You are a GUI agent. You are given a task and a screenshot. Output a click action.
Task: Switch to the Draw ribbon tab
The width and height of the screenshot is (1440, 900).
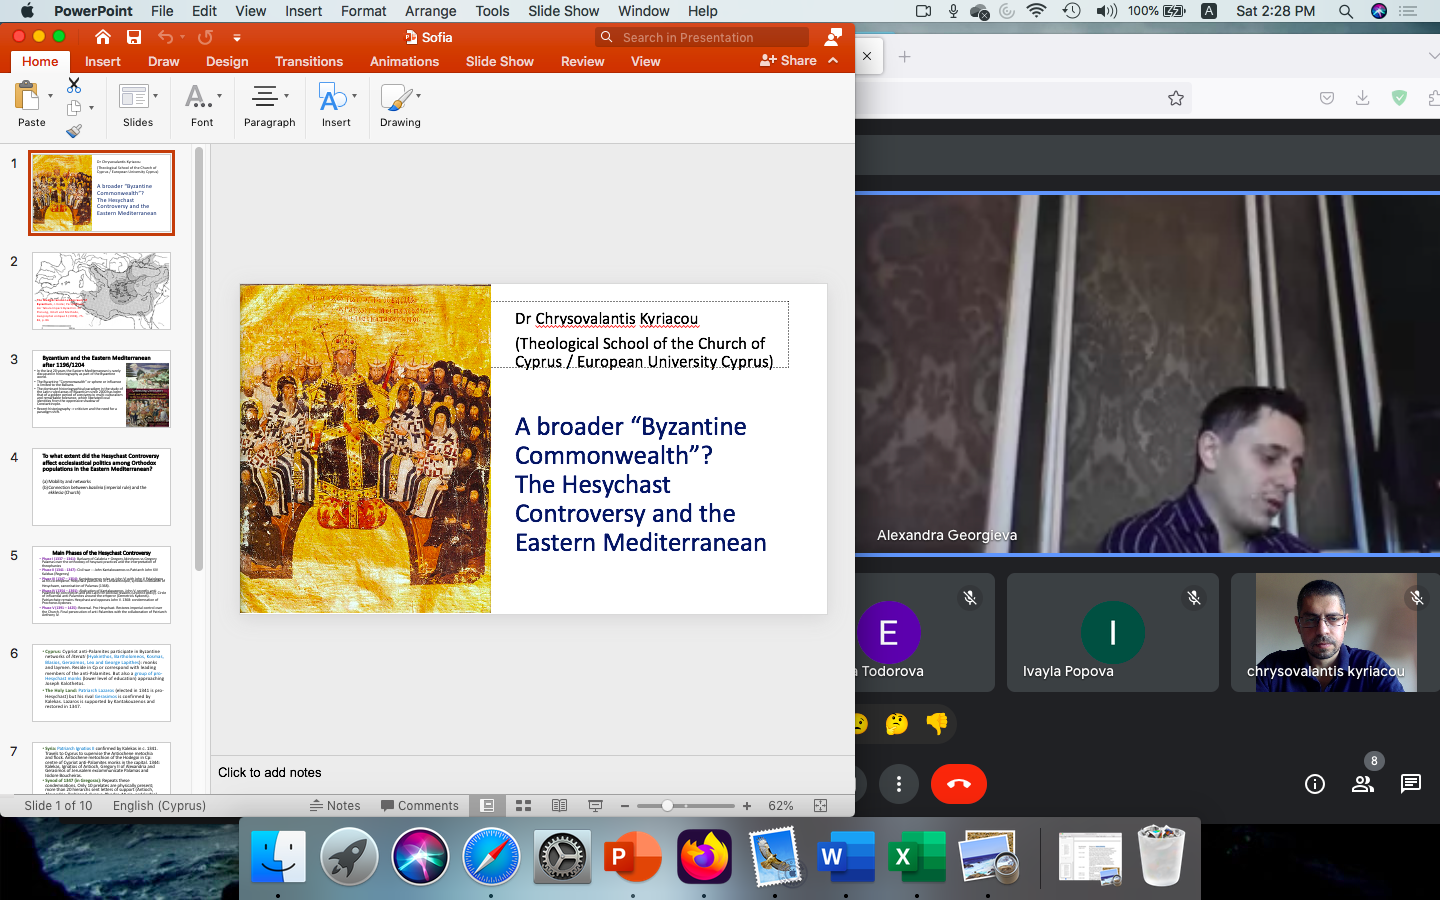click(x=164, y=61)
